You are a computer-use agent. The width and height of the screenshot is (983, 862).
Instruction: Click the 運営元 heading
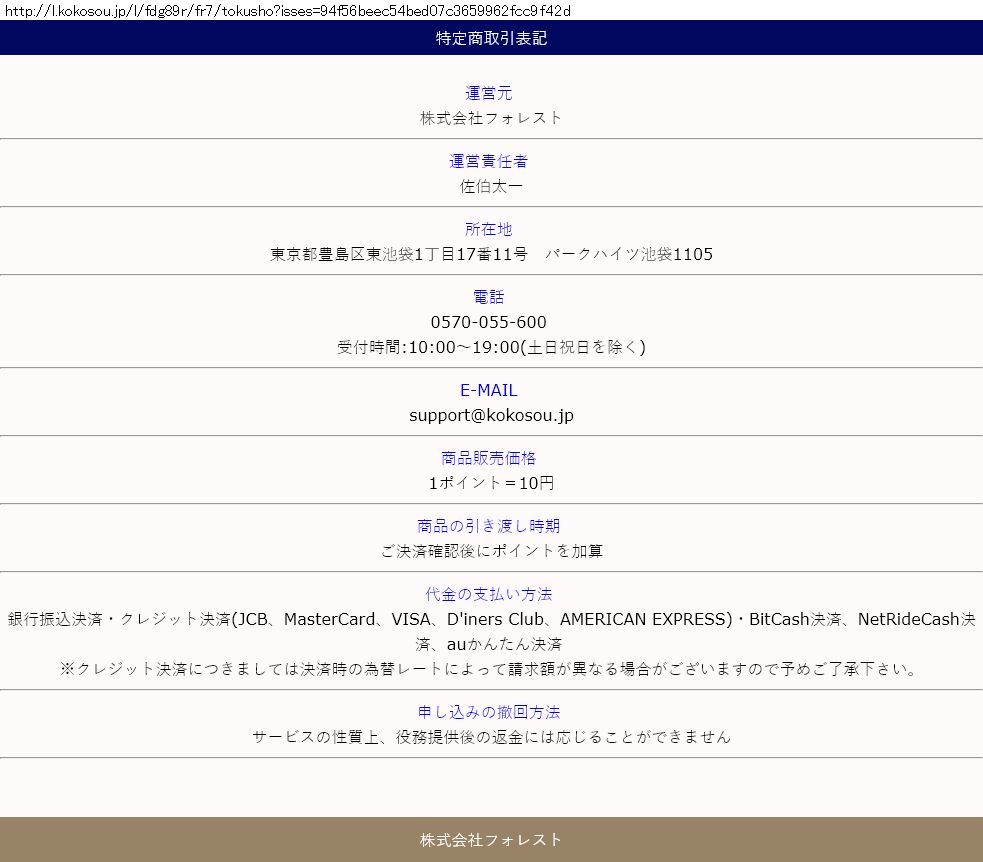488,93
